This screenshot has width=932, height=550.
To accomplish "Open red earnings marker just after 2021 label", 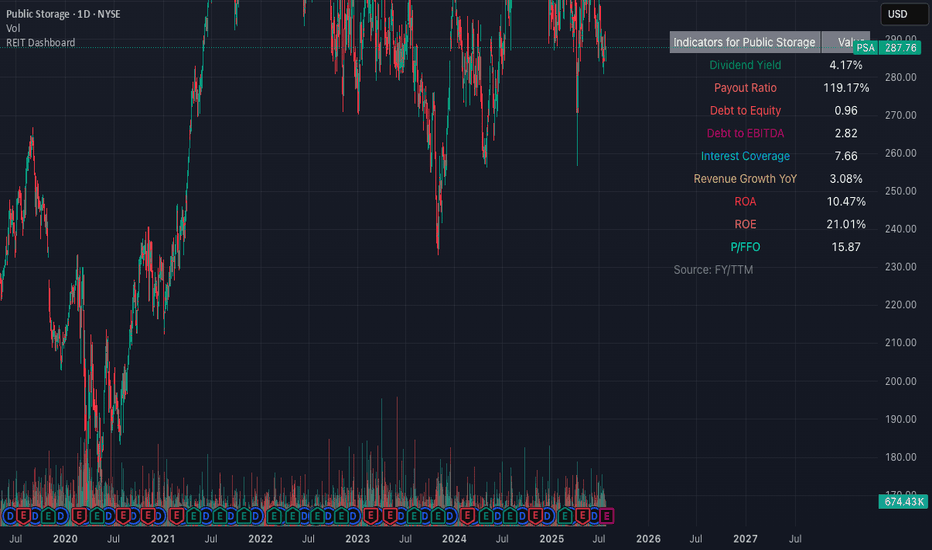I will [x=177, y=516].
